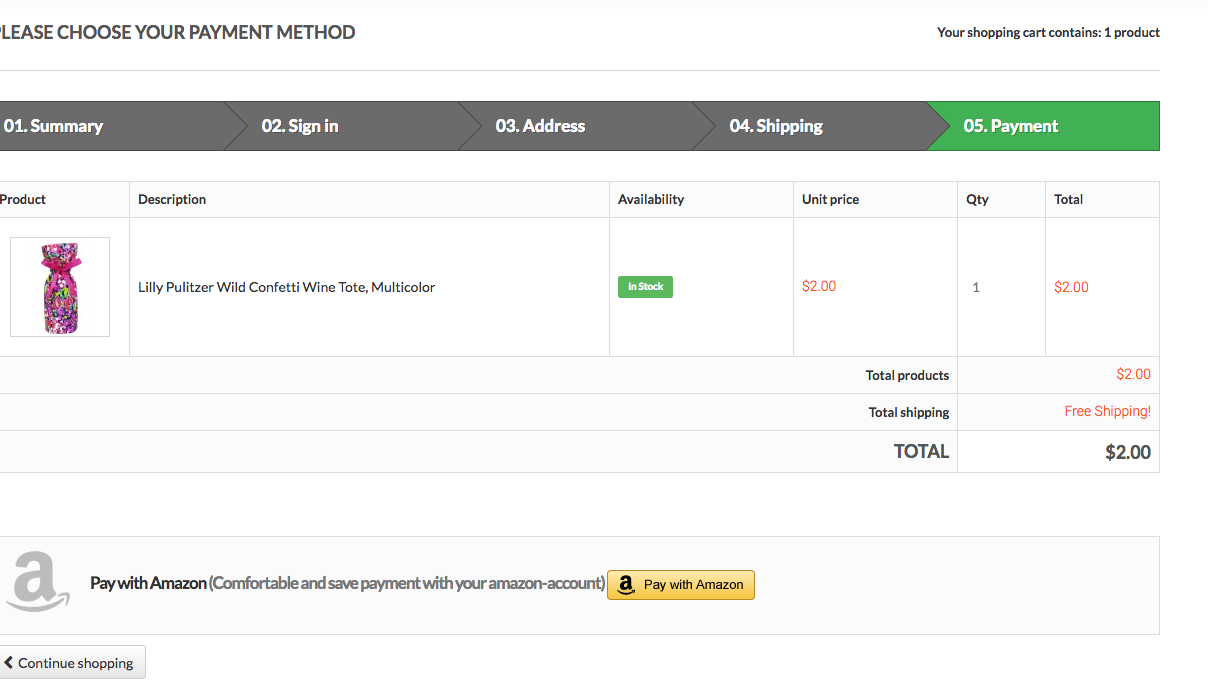Click the shopping cart contains 1 product text
Screen dimensions: 1208x691
(1048, 32)
